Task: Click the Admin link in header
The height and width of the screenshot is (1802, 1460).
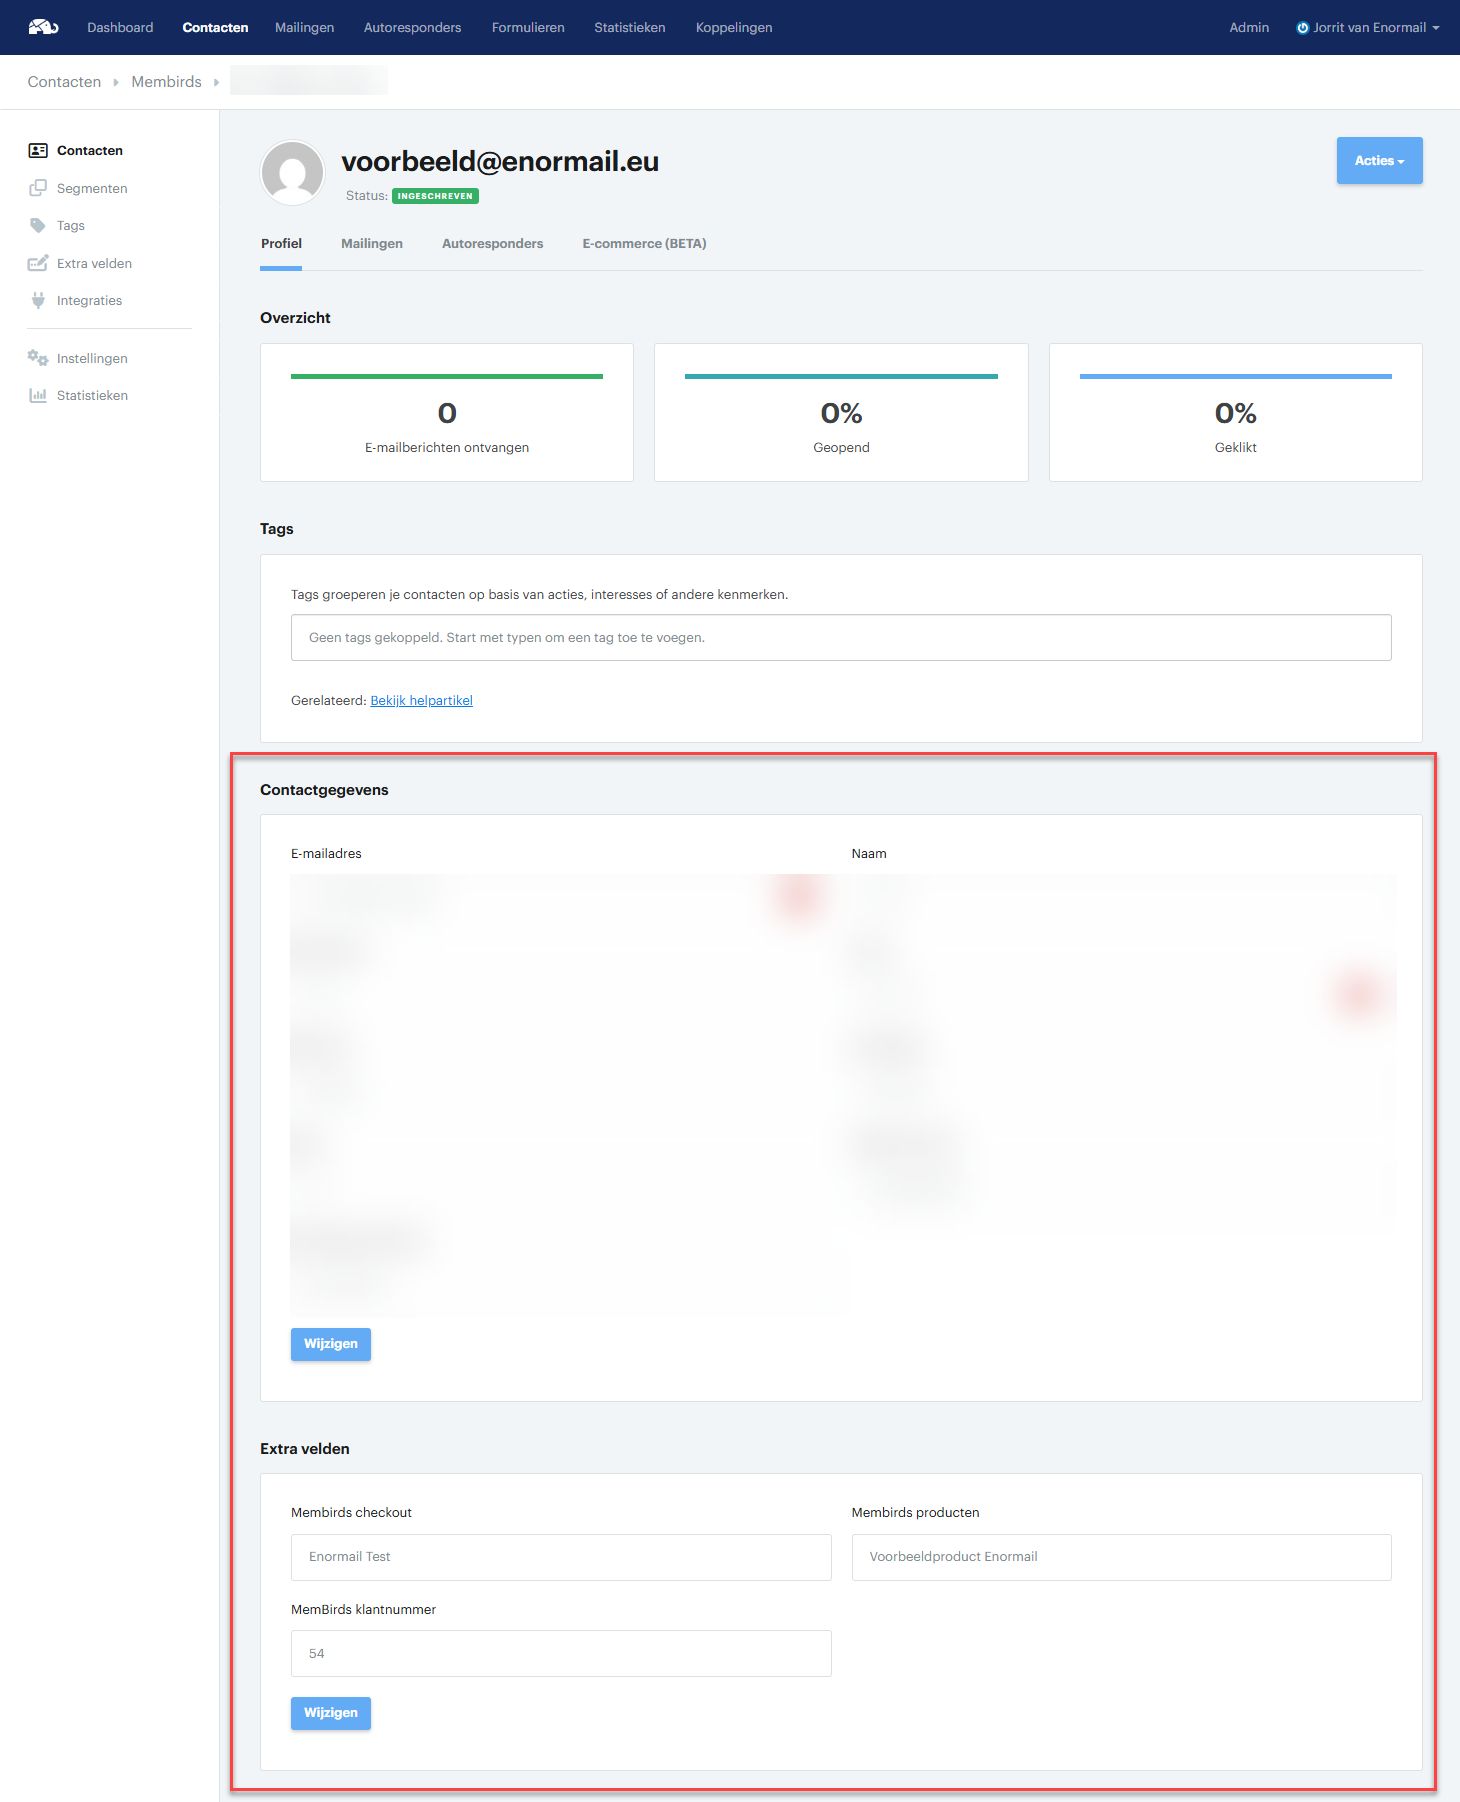Action: pos(1249,28)
